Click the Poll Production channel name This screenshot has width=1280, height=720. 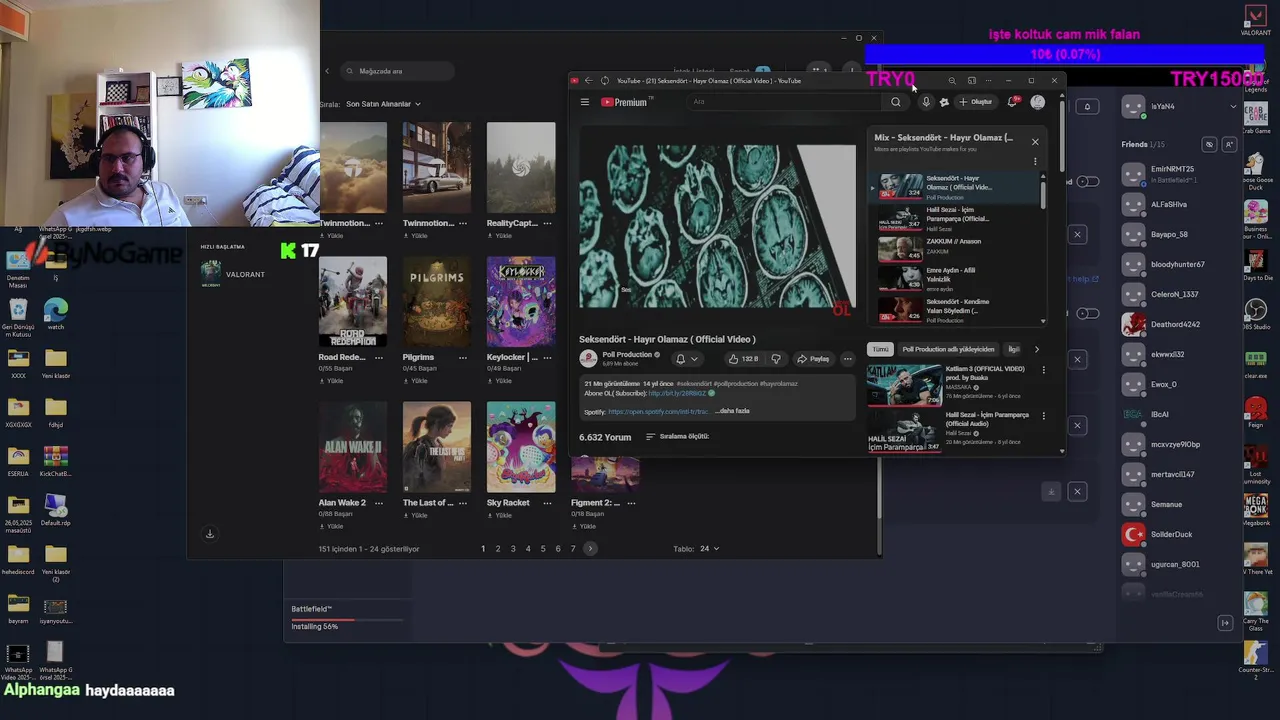point(627,354)
